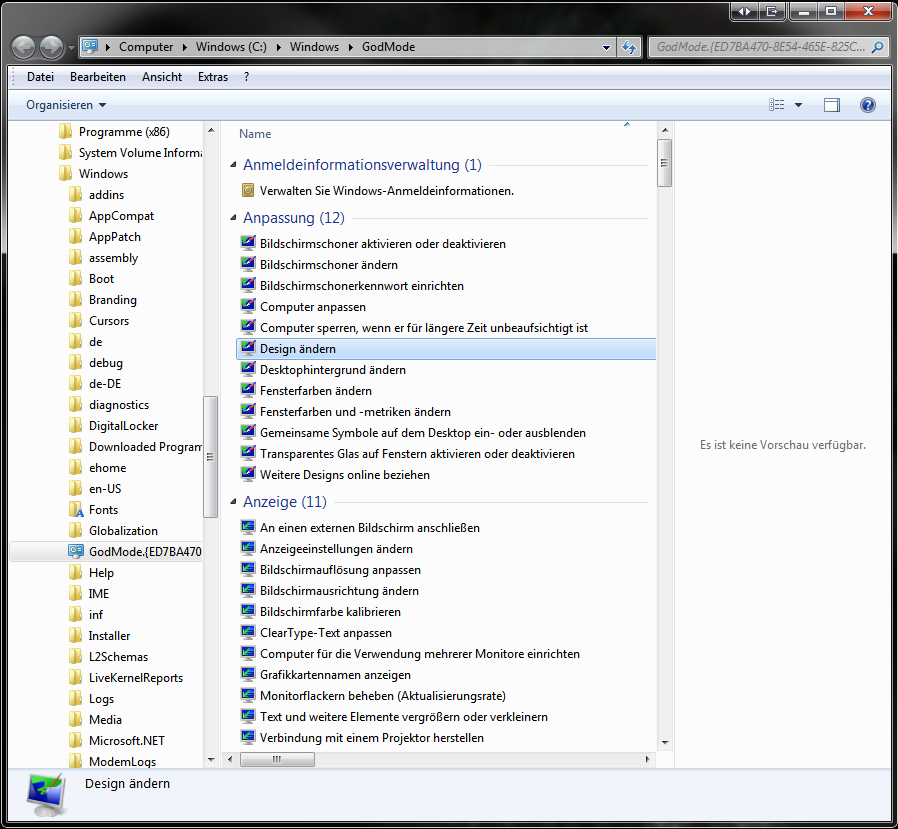Click the icon beside Desktophintergrund ändern

coord(248,369)
